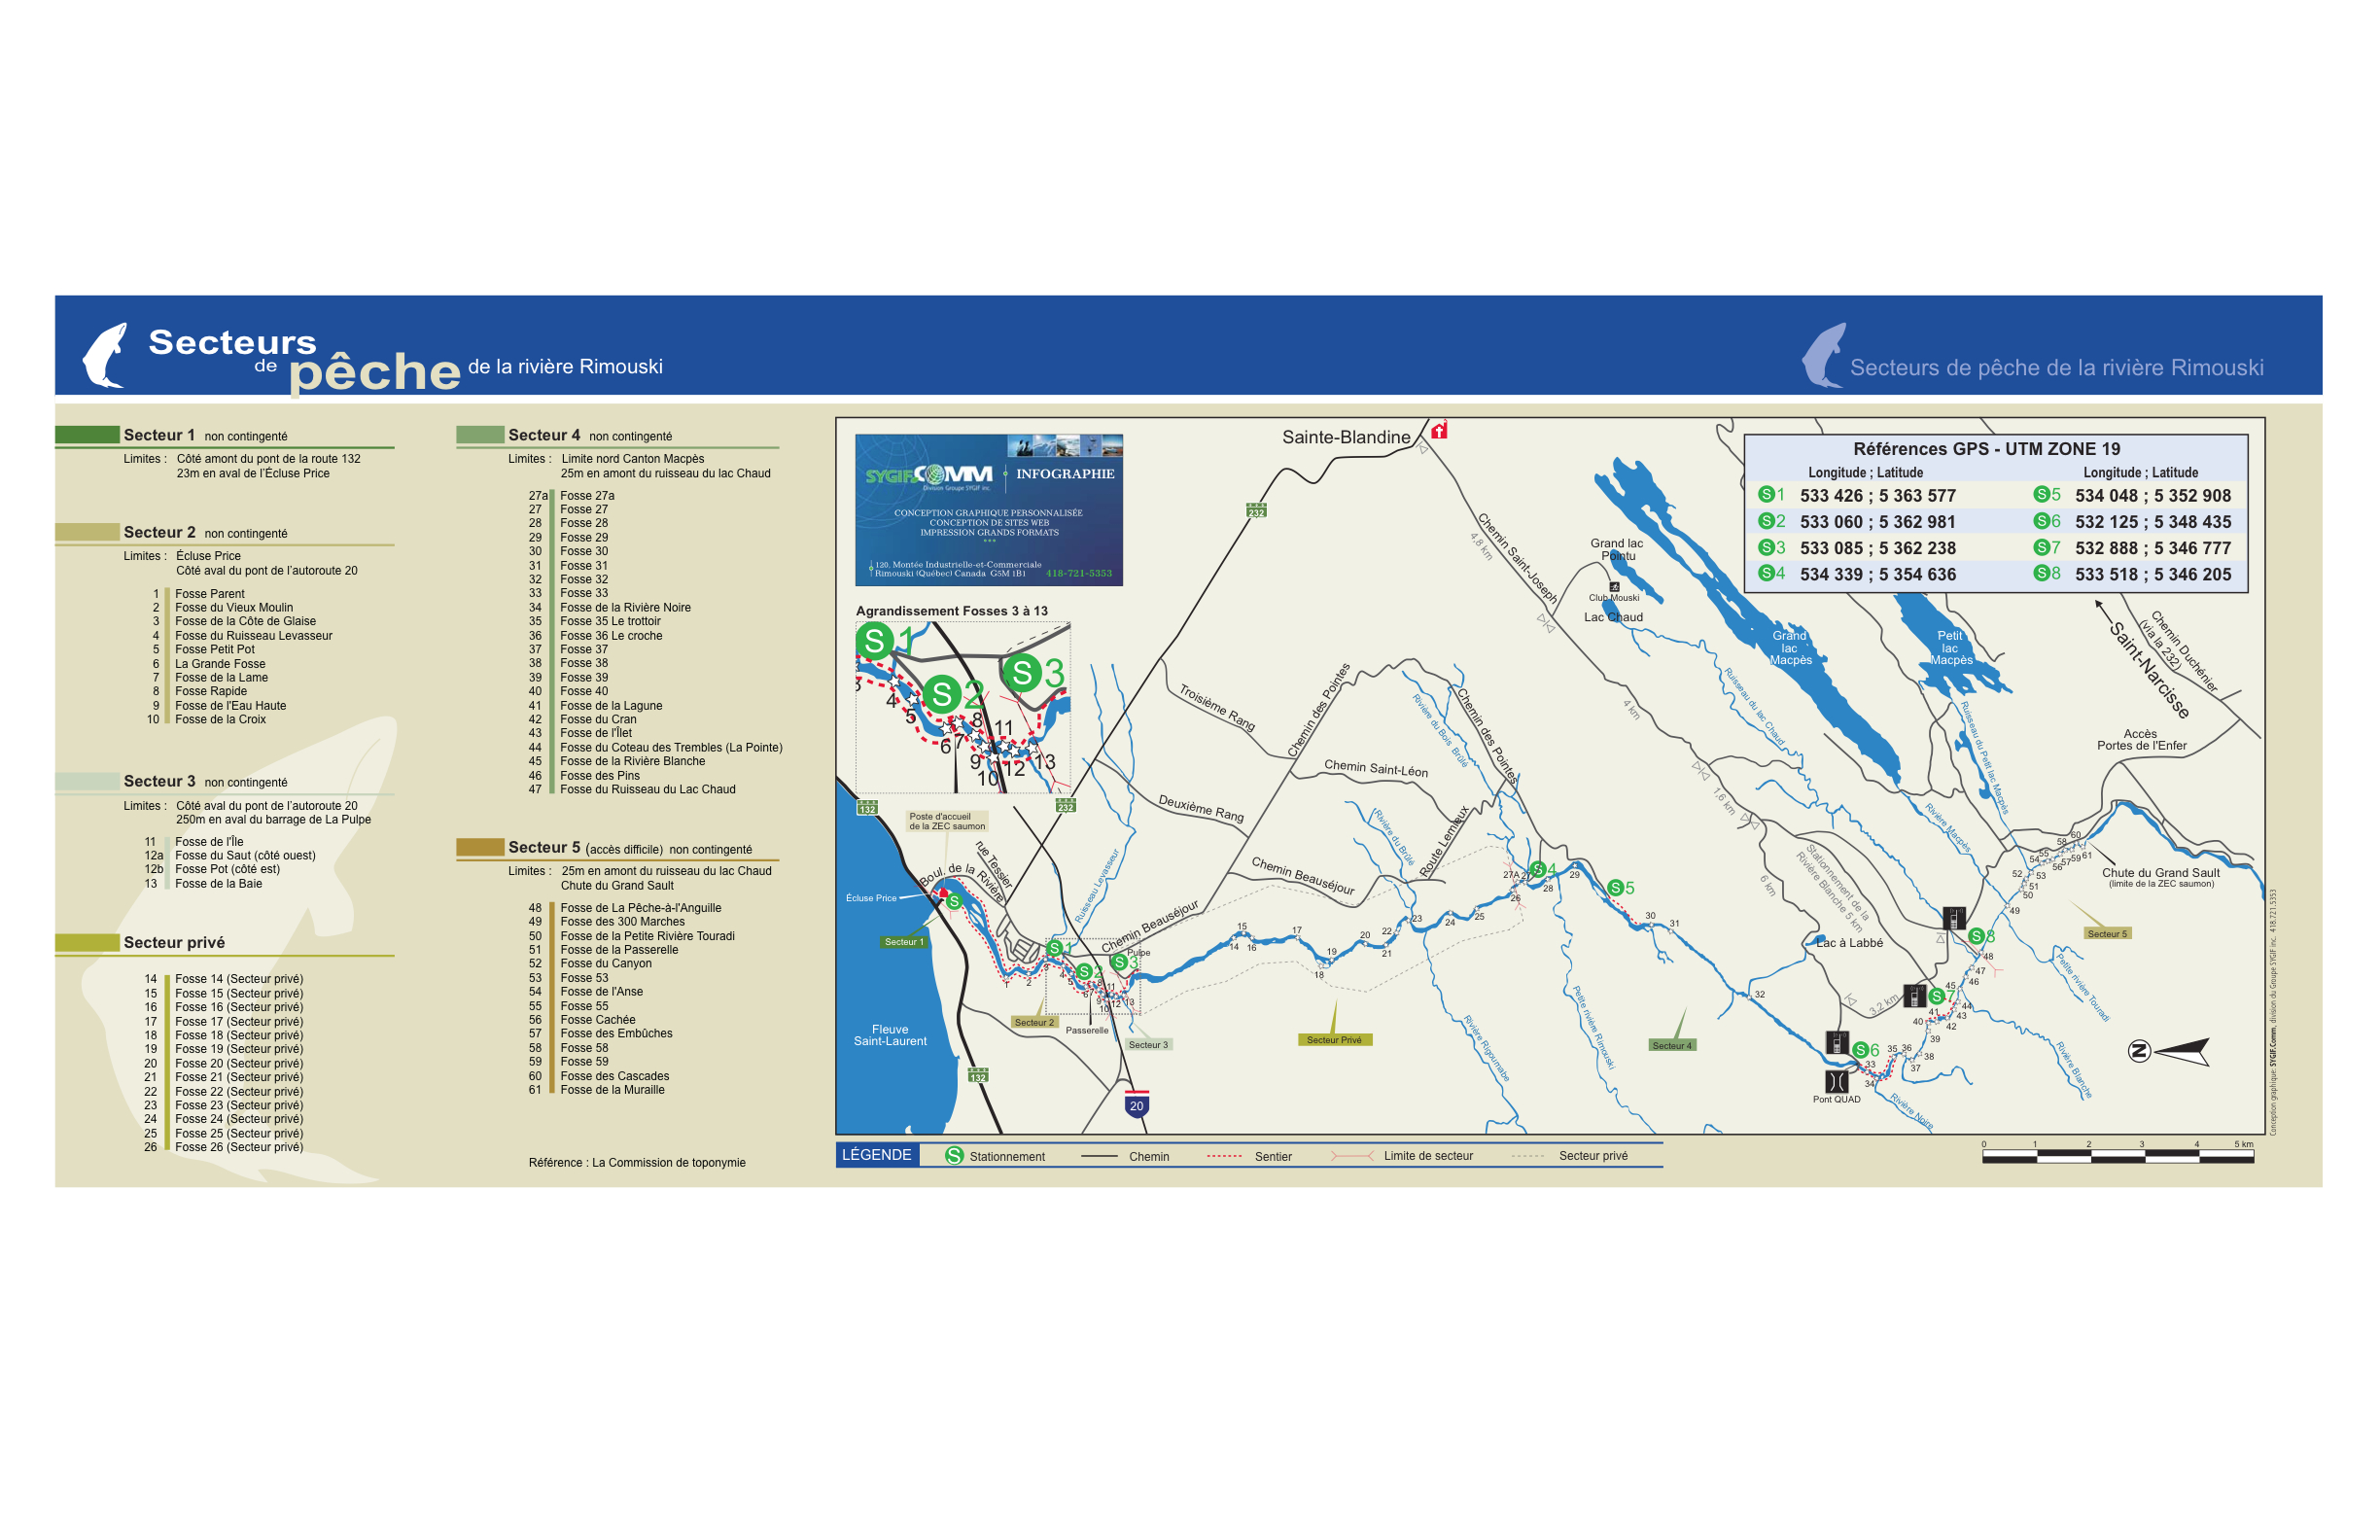Screen dimensions: 2380x1540
Task: Click the Stationnement icon in the legend
Action: tap(954, 1156)
